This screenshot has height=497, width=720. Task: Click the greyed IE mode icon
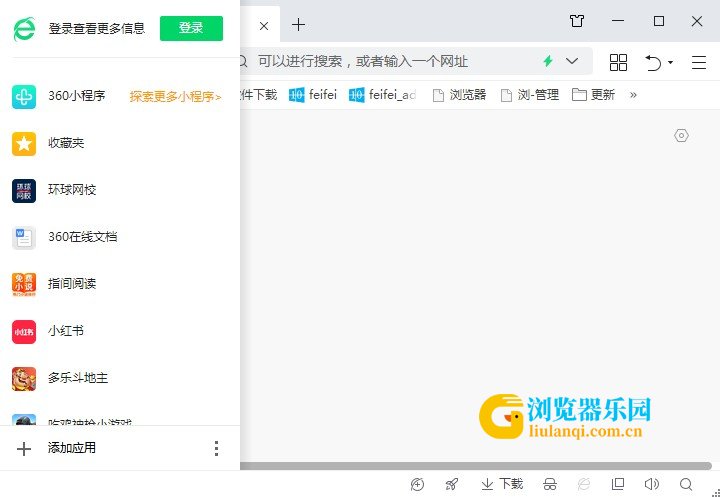coord(584,484)
